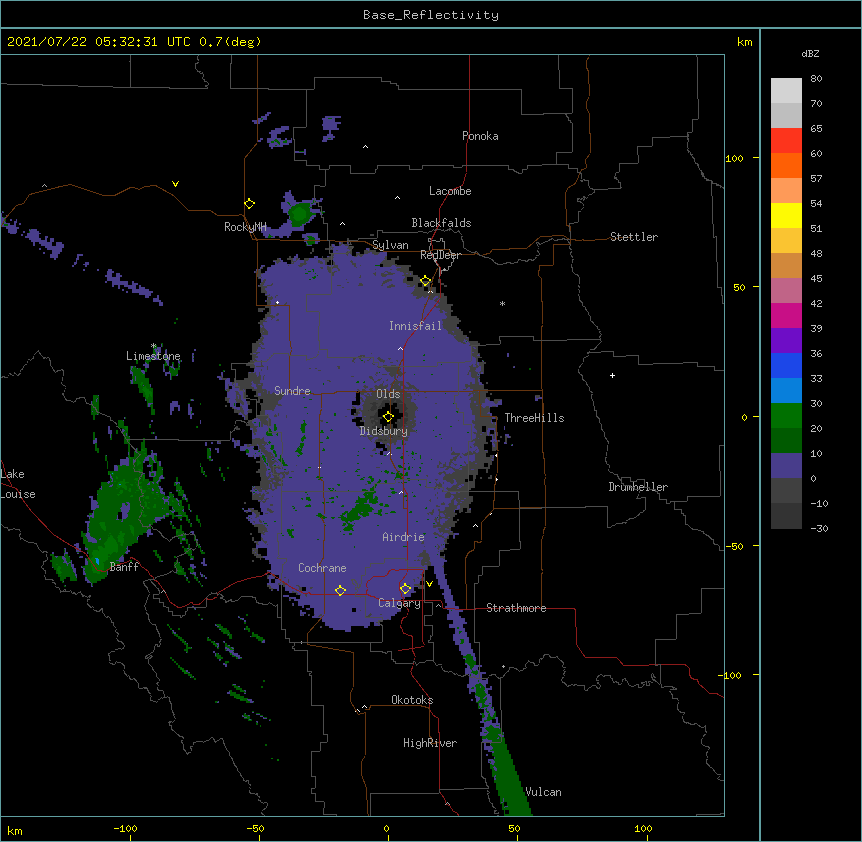Click the Sundre label
Image resolution: width=862 pixels, height=842 pixels.
292,391
